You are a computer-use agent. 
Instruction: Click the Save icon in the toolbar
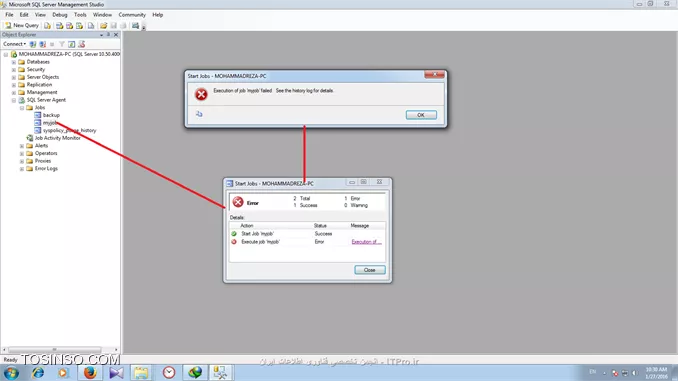pos(114,26)
